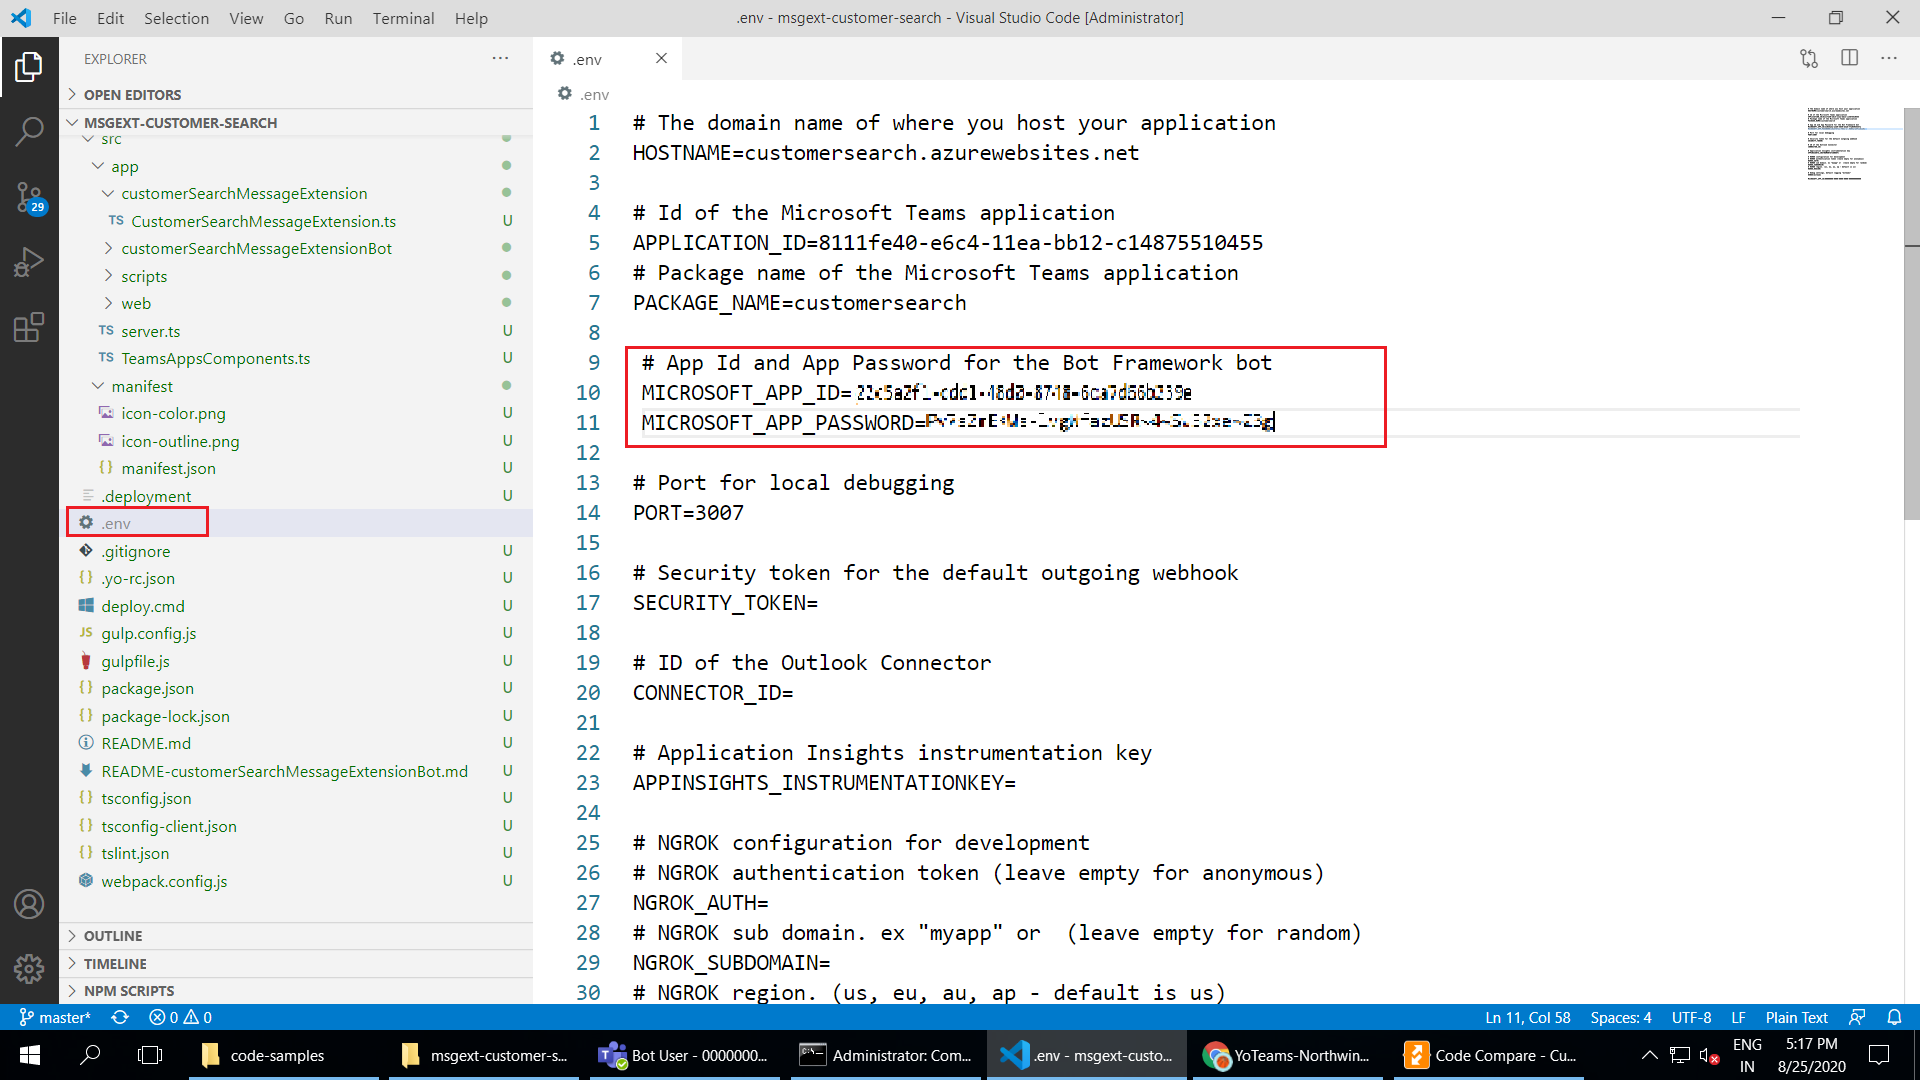Collapse the manifest folder
This screenshot has width=1920, height=1080.
pos(141,386)
